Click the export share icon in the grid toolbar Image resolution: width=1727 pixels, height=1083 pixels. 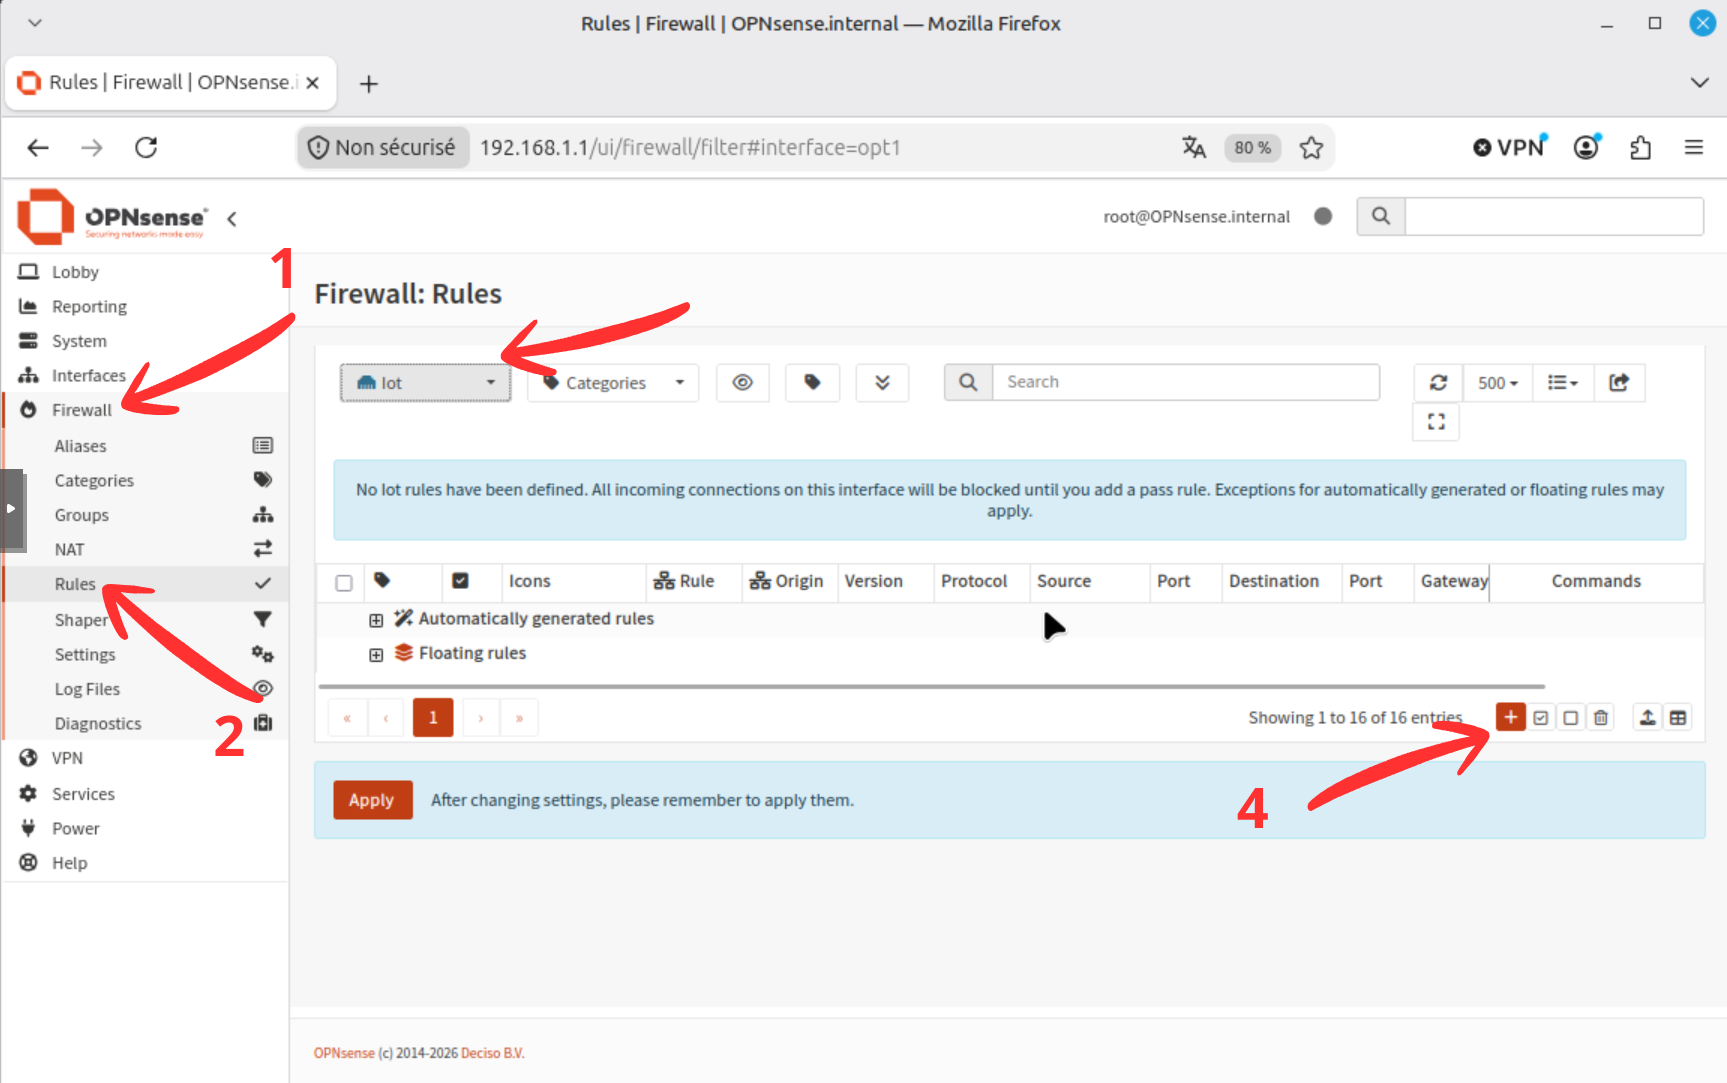pos(1619,383)
